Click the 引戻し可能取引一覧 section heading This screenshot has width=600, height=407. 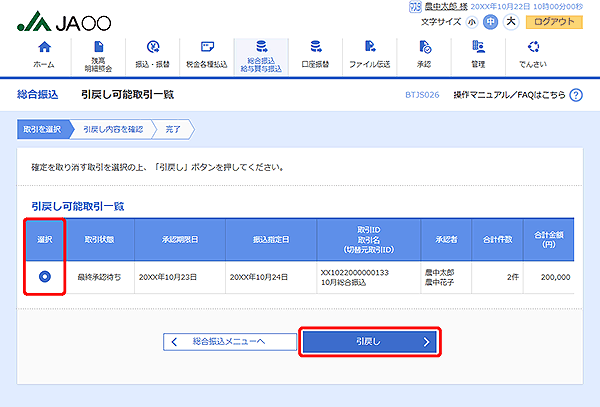click(78, 207)
